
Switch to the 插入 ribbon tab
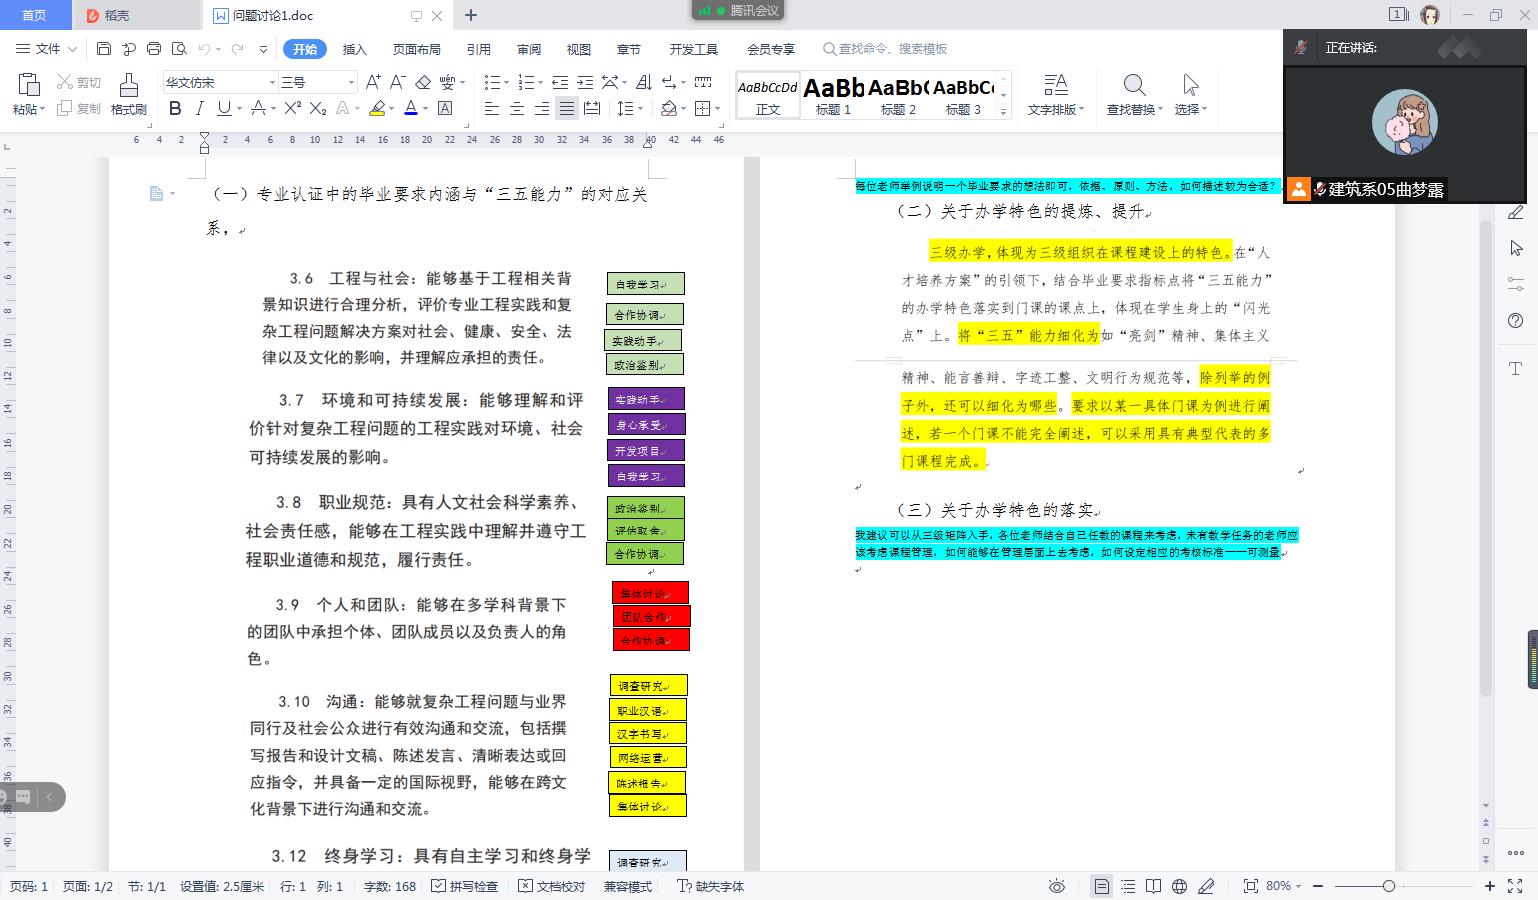355,49
